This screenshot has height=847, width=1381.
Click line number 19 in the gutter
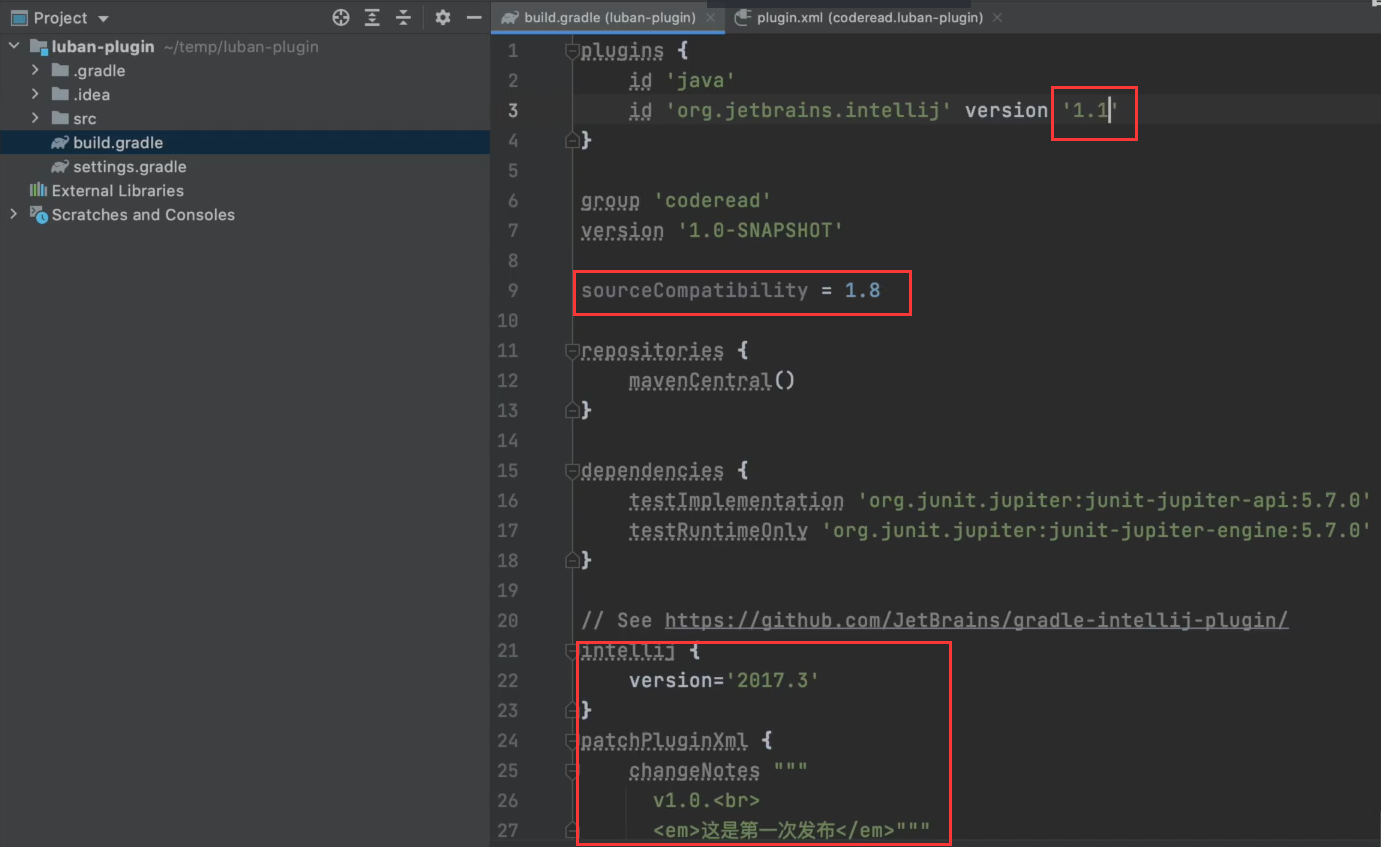tap(507, 590)
